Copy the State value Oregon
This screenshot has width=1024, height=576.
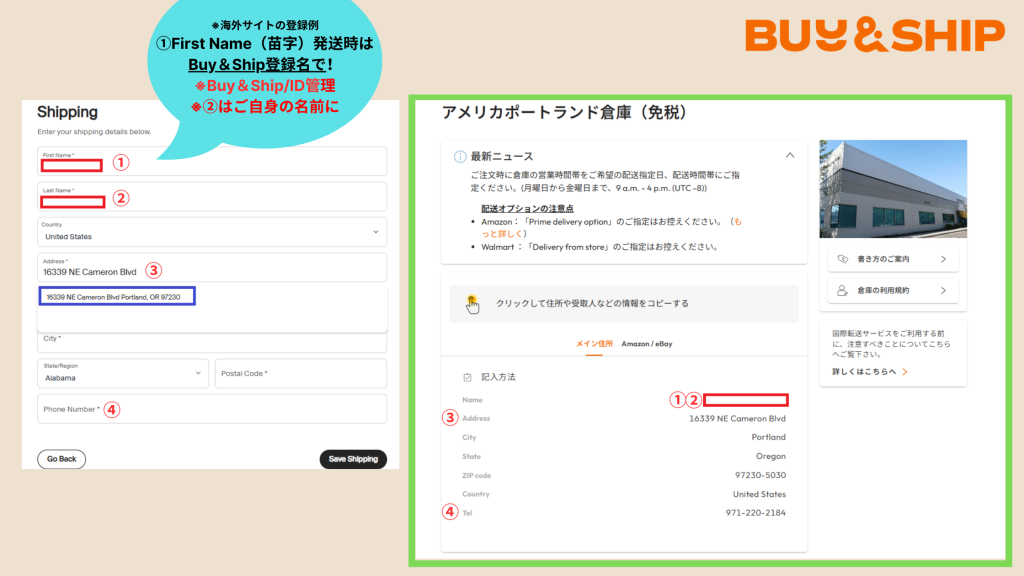pyautogui.click(x=771, y=456)
